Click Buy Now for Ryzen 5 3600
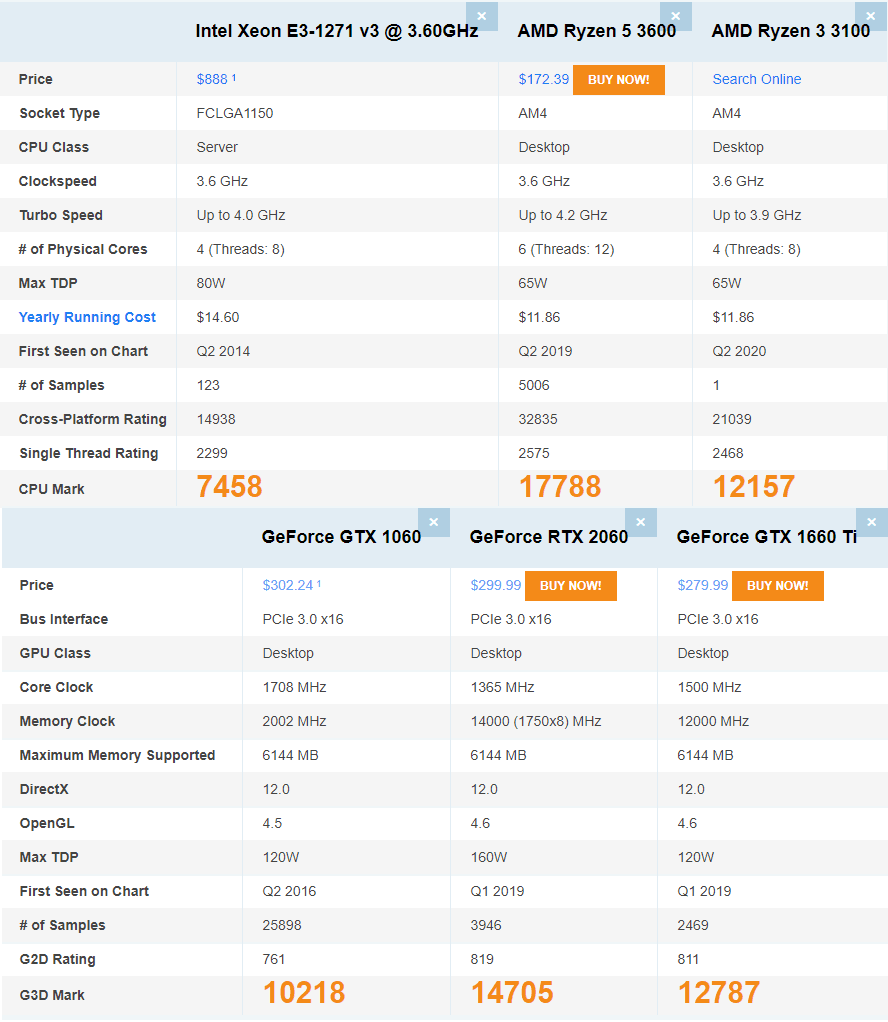Image resolution: width=888 pixels, height=1022 pixels. 619,80
